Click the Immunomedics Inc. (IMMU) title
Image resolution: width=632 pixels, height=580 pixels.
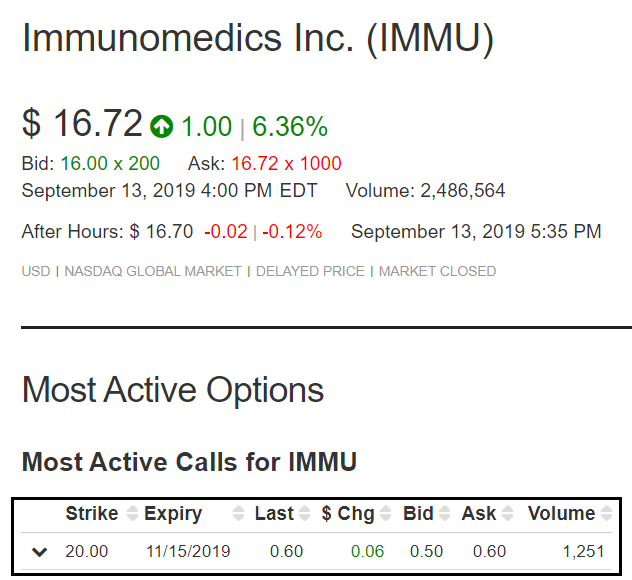pos(258,38)
